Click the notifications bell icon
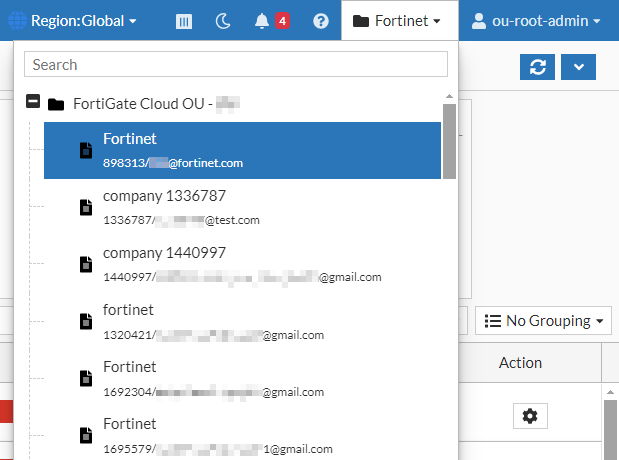This screenshot has height=460, width=619. pos(262,21)
